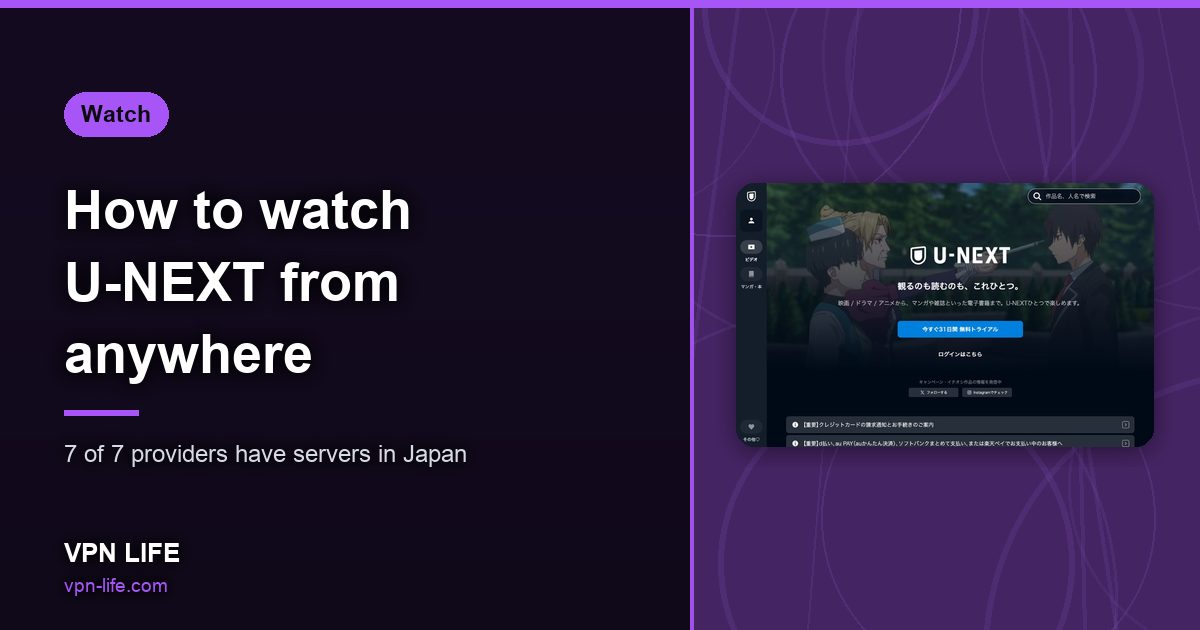Click "7 of 7 providers have servers in Japan"

pos(265,454)
